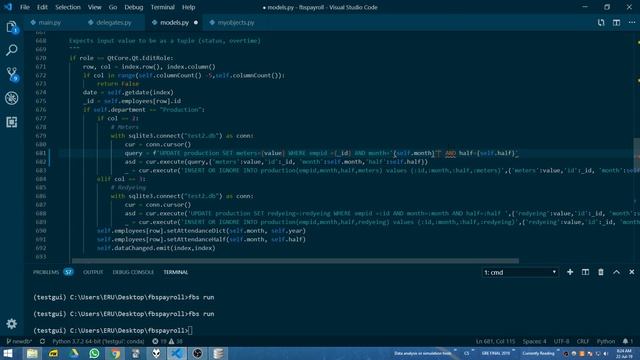Image resolution: width=640 pixels, height=360 pixels.
Task: Click the compare changes icon in editor toolbar
Action: coord(601,22)
